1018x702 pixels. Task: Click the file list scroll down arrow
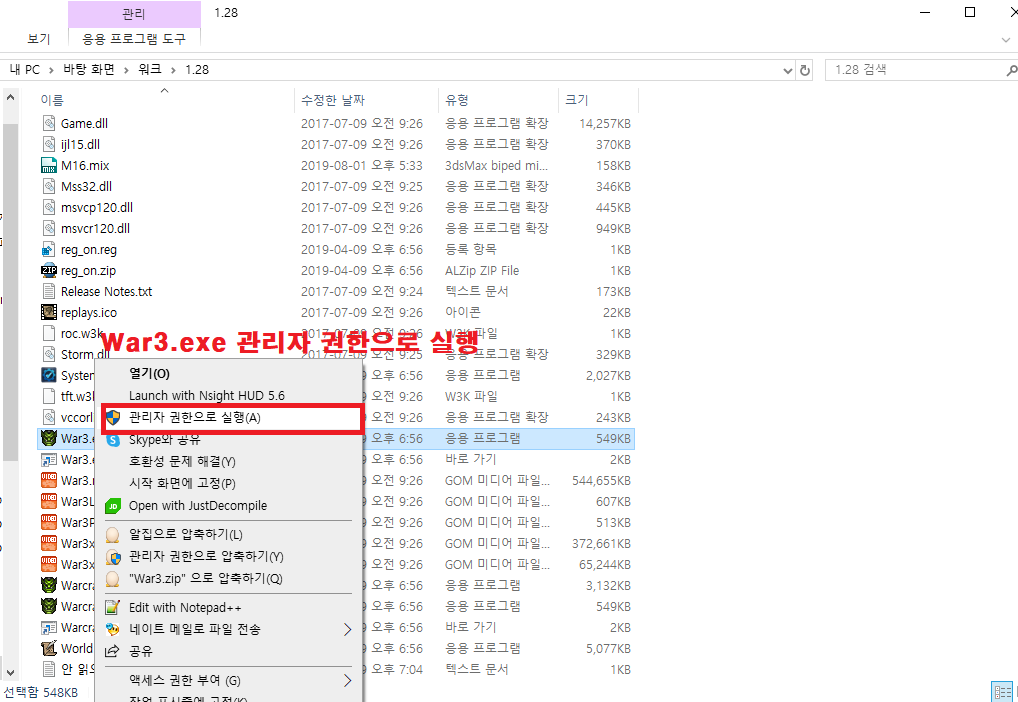(10, 672)
